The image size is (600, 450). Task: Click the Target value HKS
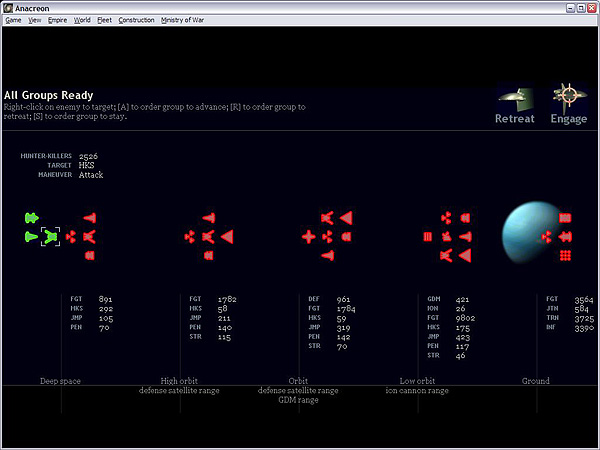(x=86, y=165)
